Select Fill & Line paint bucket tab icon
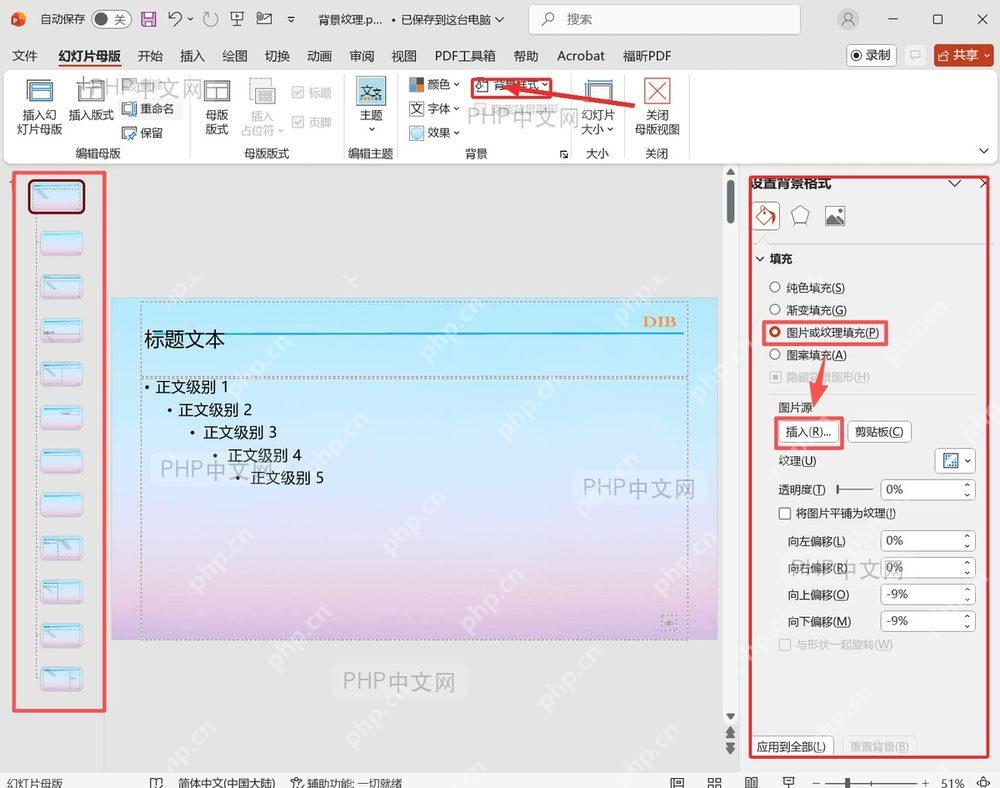The width and height of the screenshot is (1000, 788). tap(766, 216)
